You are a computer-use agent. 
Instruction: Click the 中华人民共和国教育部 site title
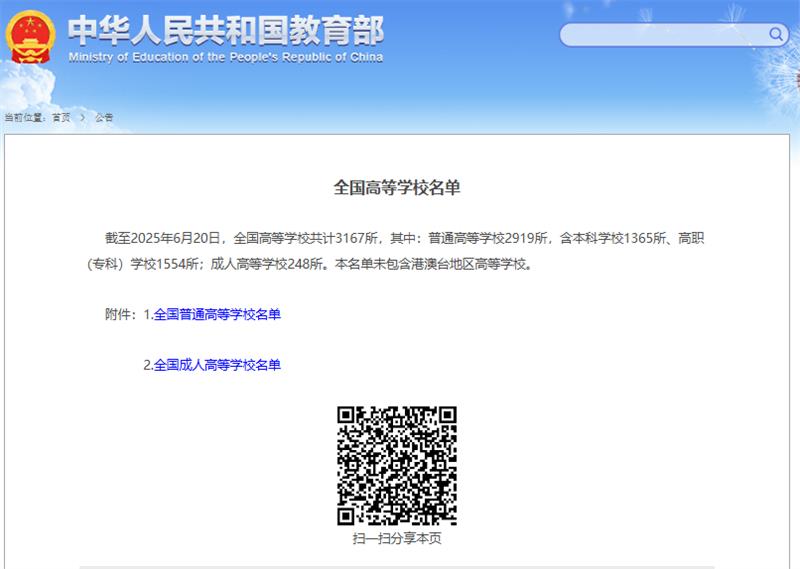coord(226,30)
